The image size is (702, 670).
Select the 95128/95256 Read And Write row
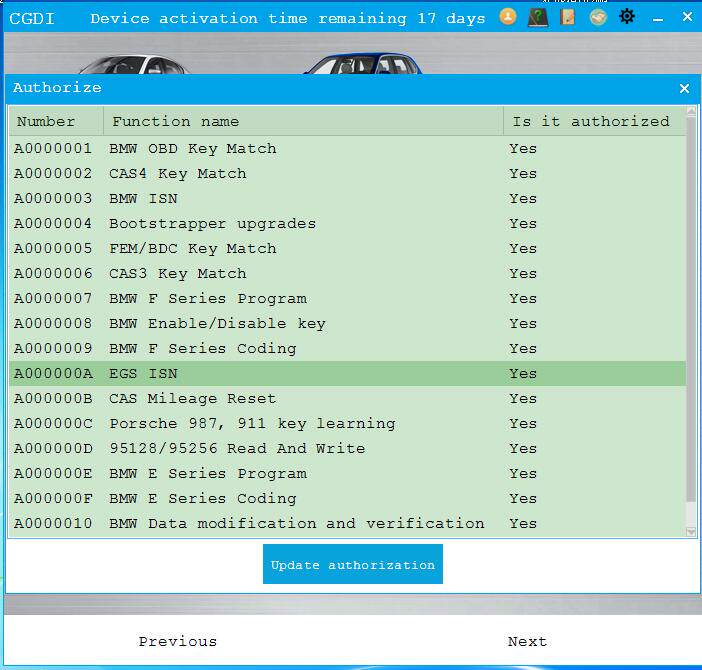347,448
